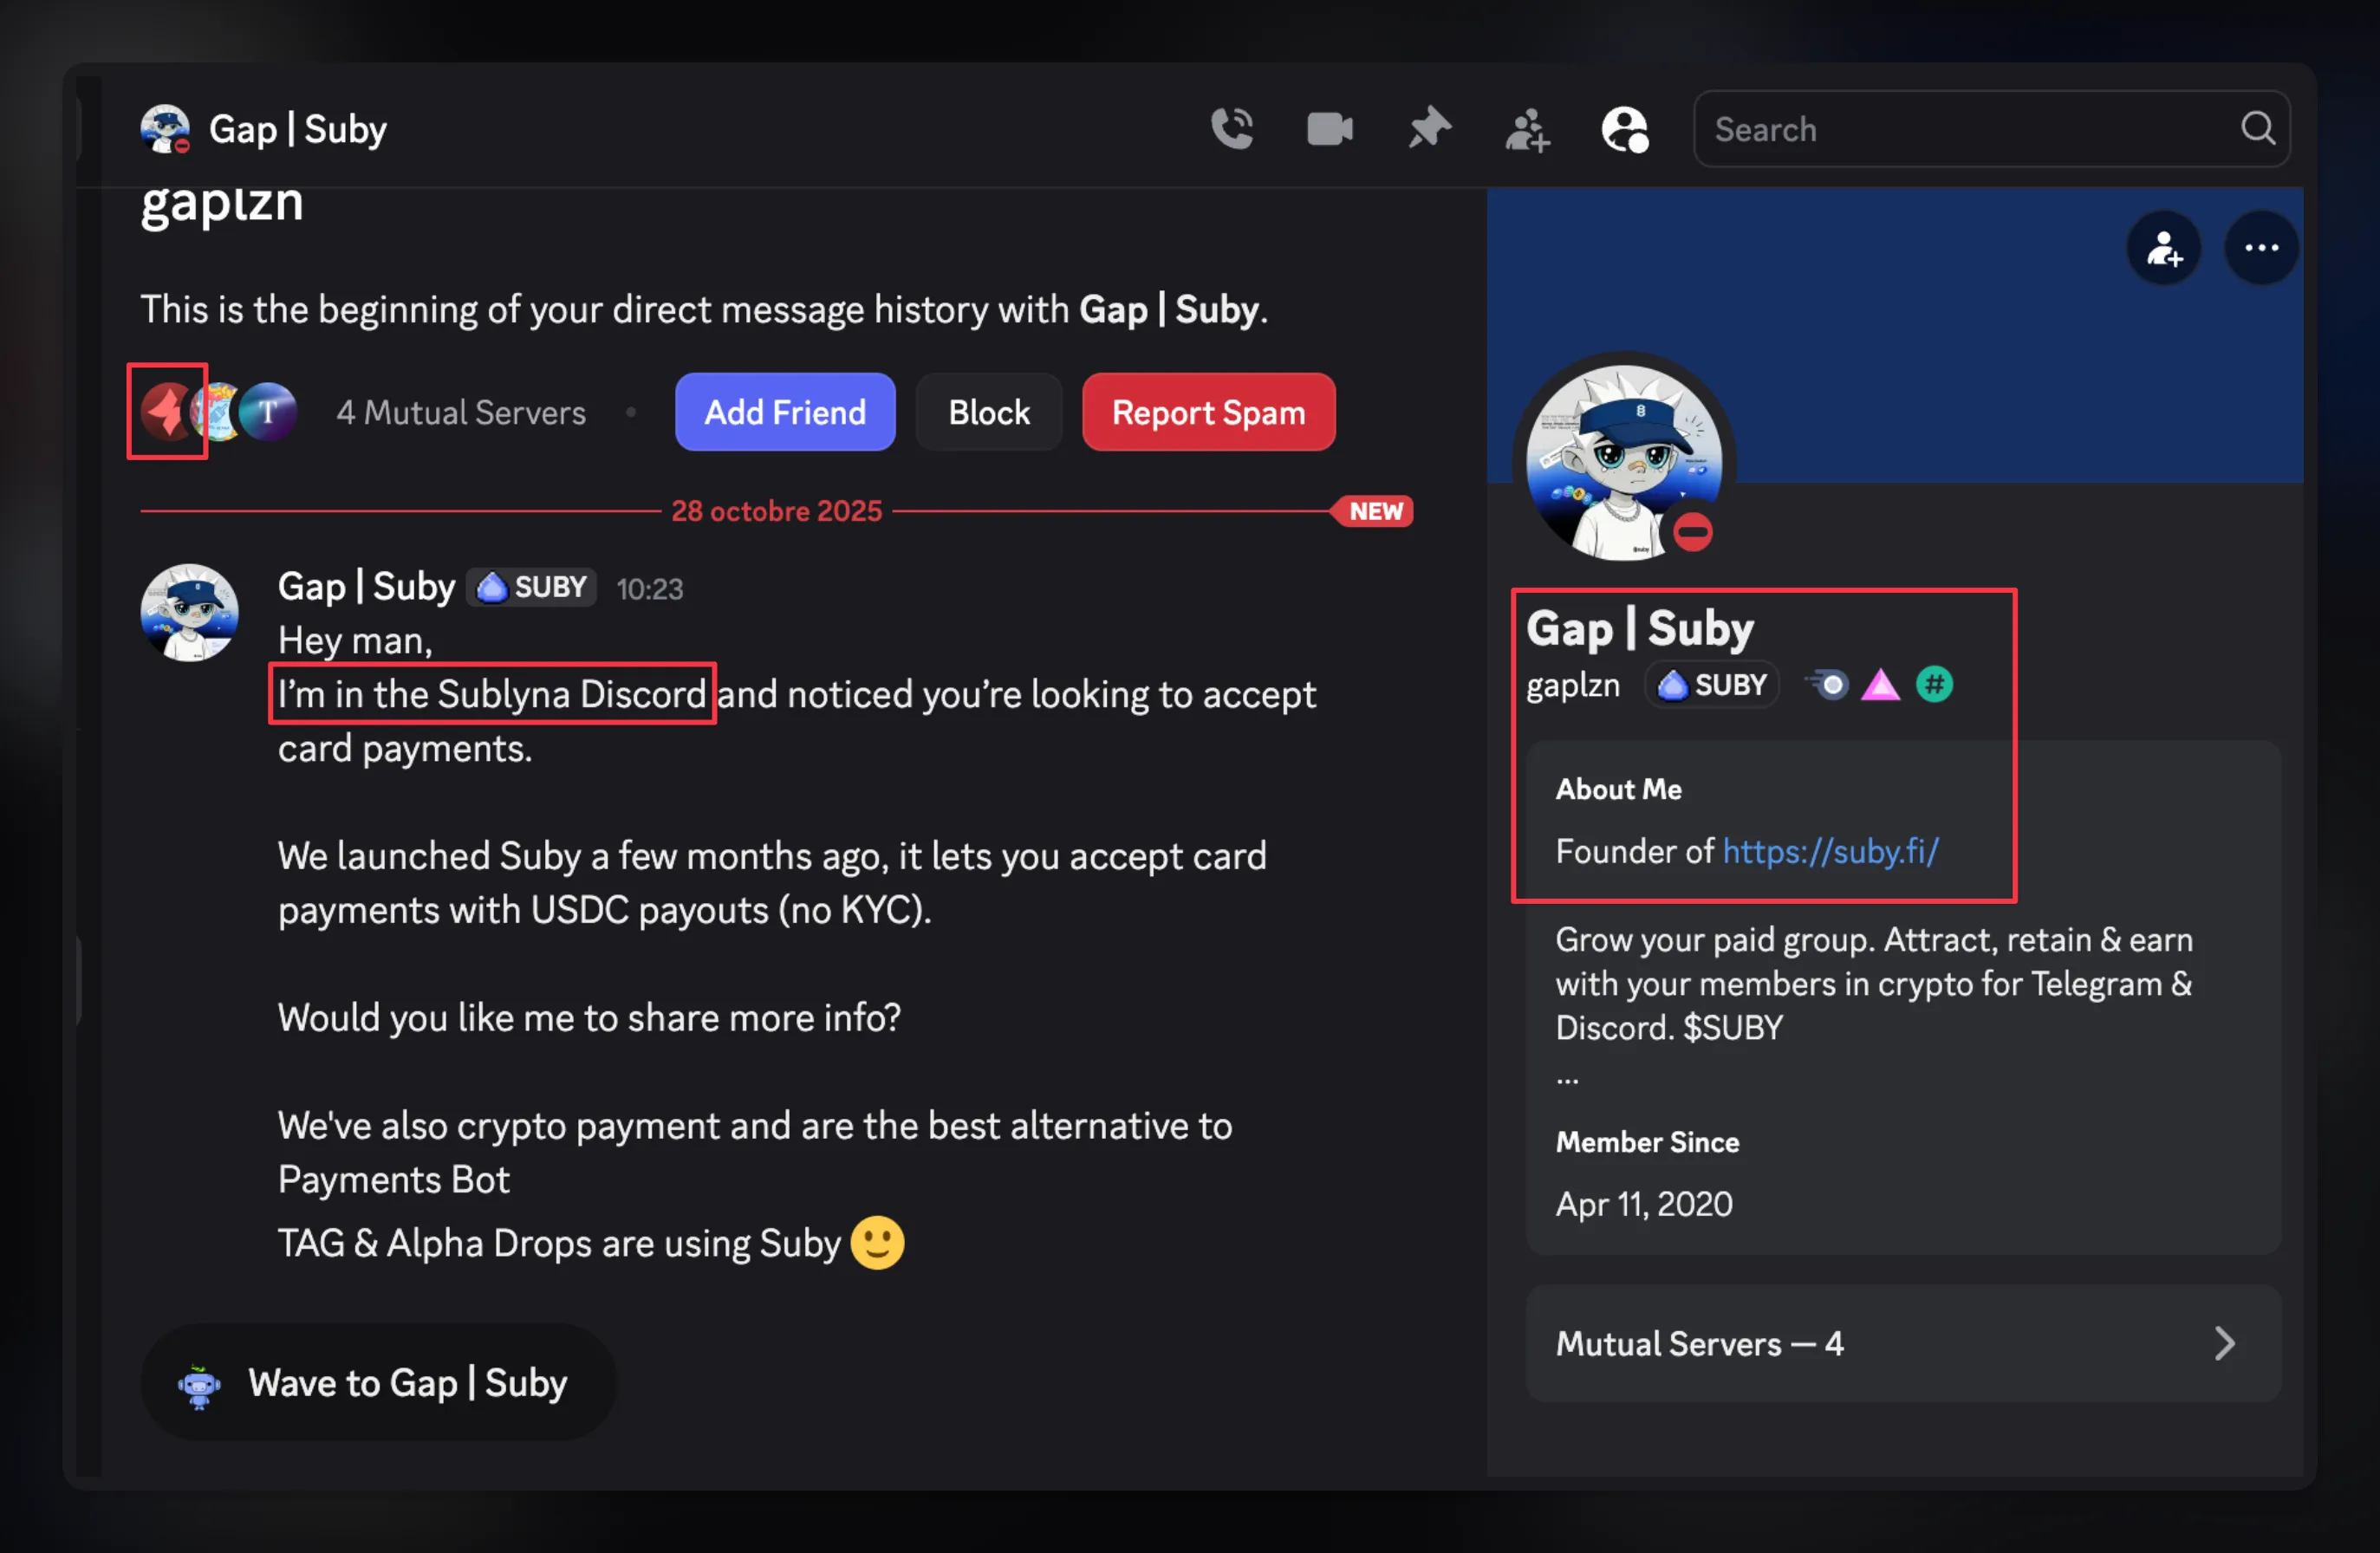This screenshot has height=1553, width=2380.
Task: Click the SUBY server tag next to message author
Action: pos(532,587)
